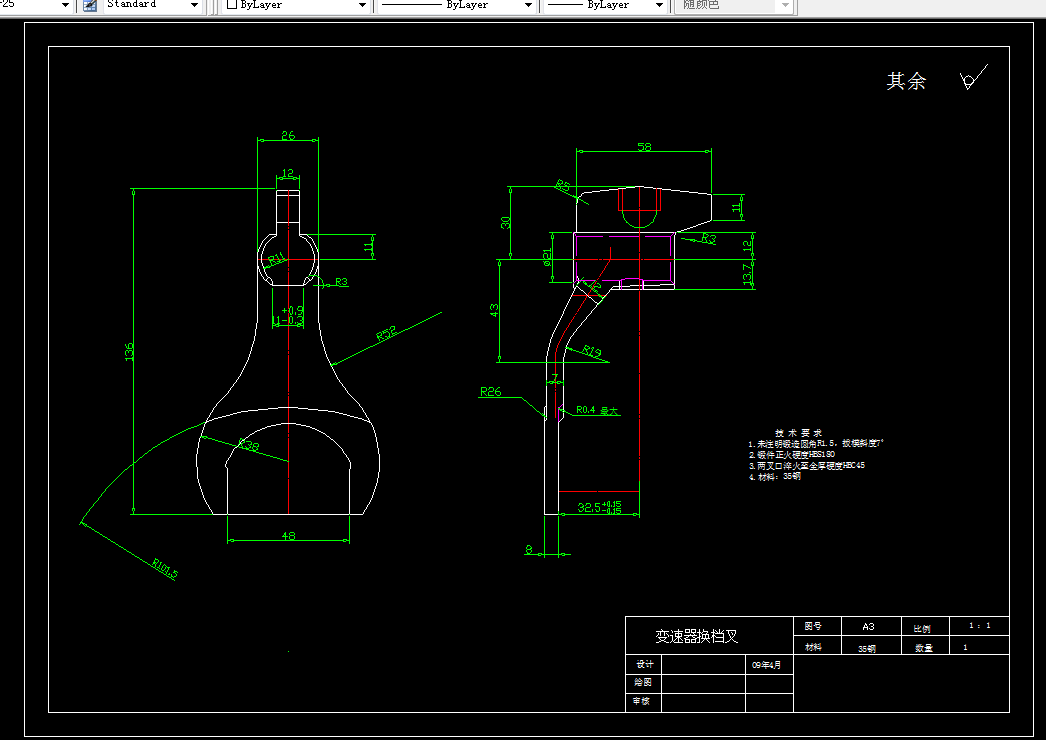Image resolution: width=1046 pixels, height=740 pixels.
Task: Select the 技术要求 heading
Action: coord(799,433)
